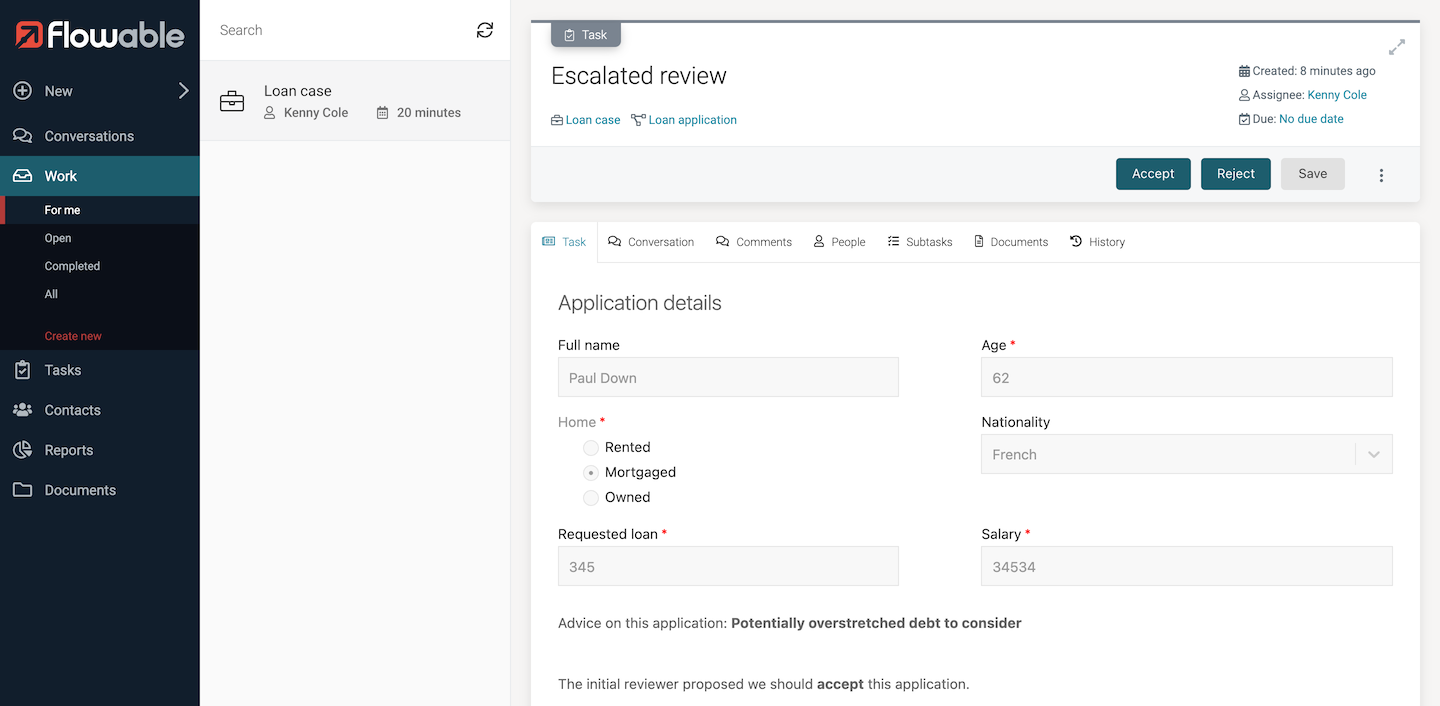Viewport: 1440px width, 706px height.
Task: Select the Mortgaged radio button
Action: tap(591, 473)
